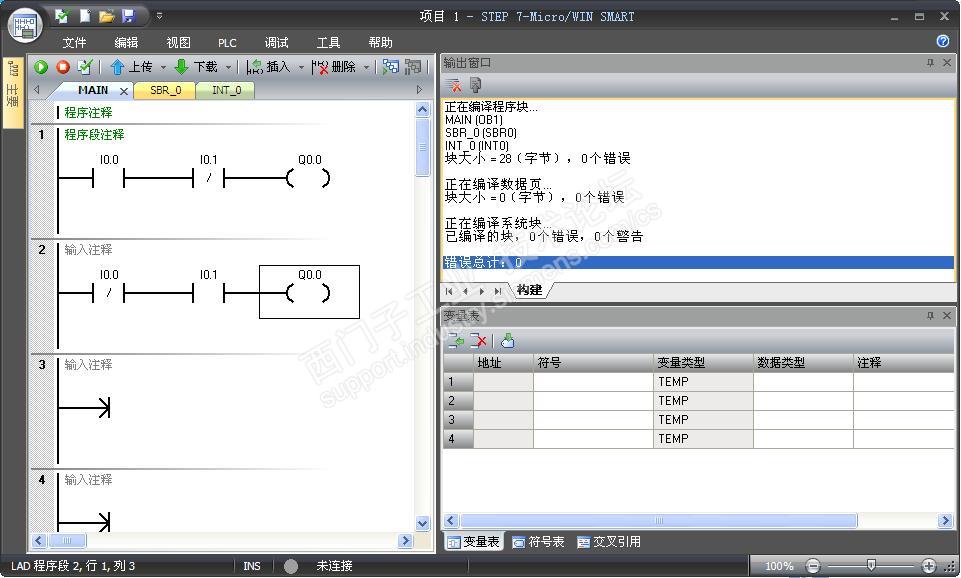Image resolution: width=961 pixels, height=578 pixels.
Task: Pin the 变量表 panel
Action: click(x=930, y=315)
